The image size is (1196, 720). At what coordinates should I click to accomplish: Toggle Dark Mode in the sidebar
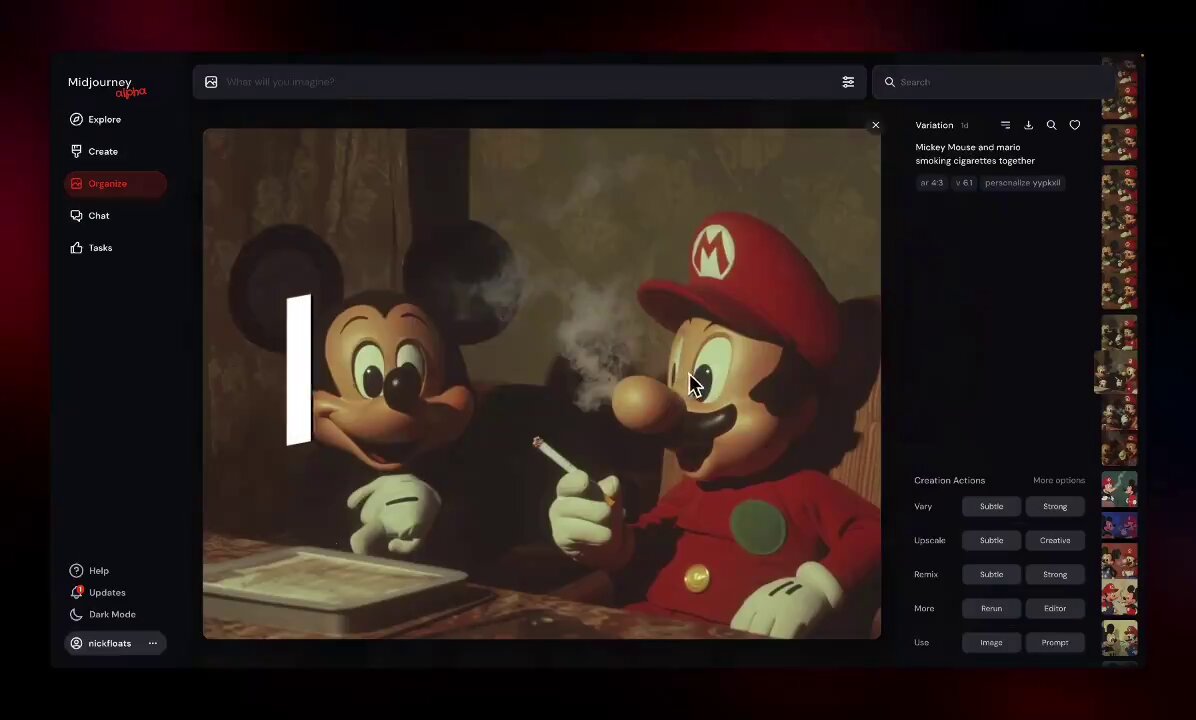[x=103, y=614]
